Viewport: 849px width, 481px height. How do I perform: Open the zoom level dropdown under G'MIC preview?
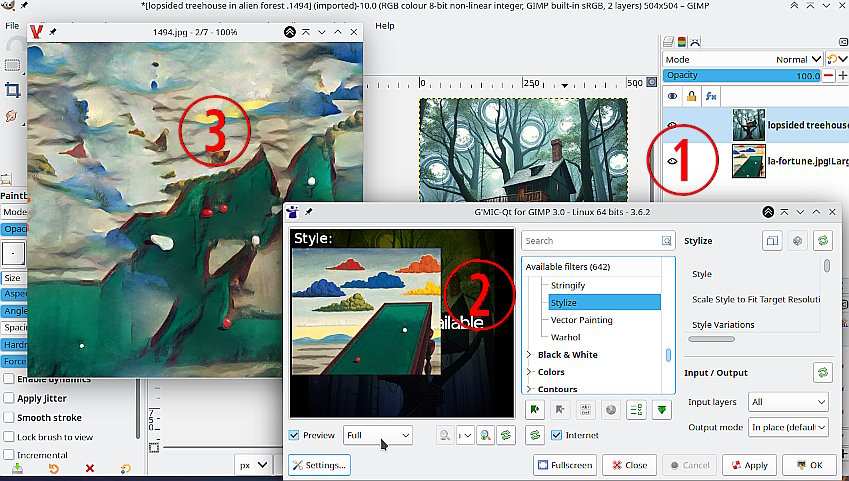pos(465,435)
